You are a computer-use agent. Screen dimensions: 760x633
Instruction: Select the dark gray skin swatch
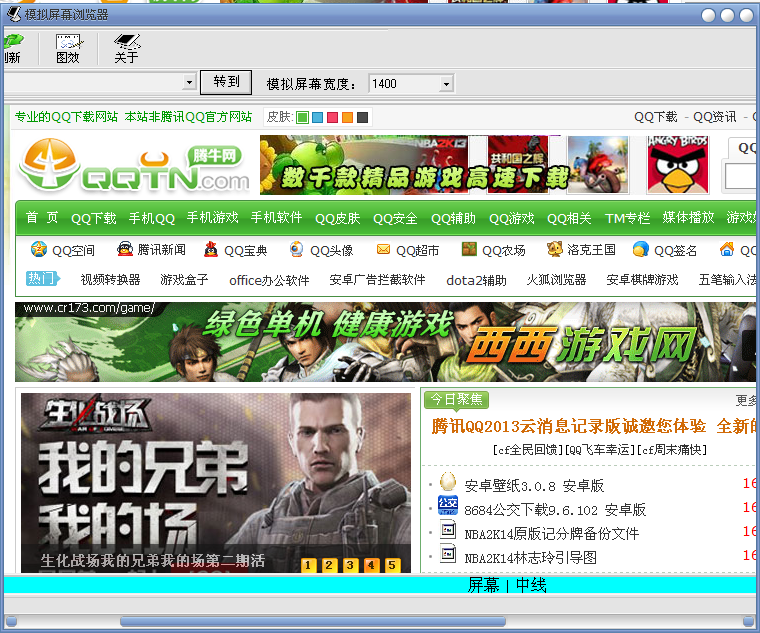click(363, 117)
